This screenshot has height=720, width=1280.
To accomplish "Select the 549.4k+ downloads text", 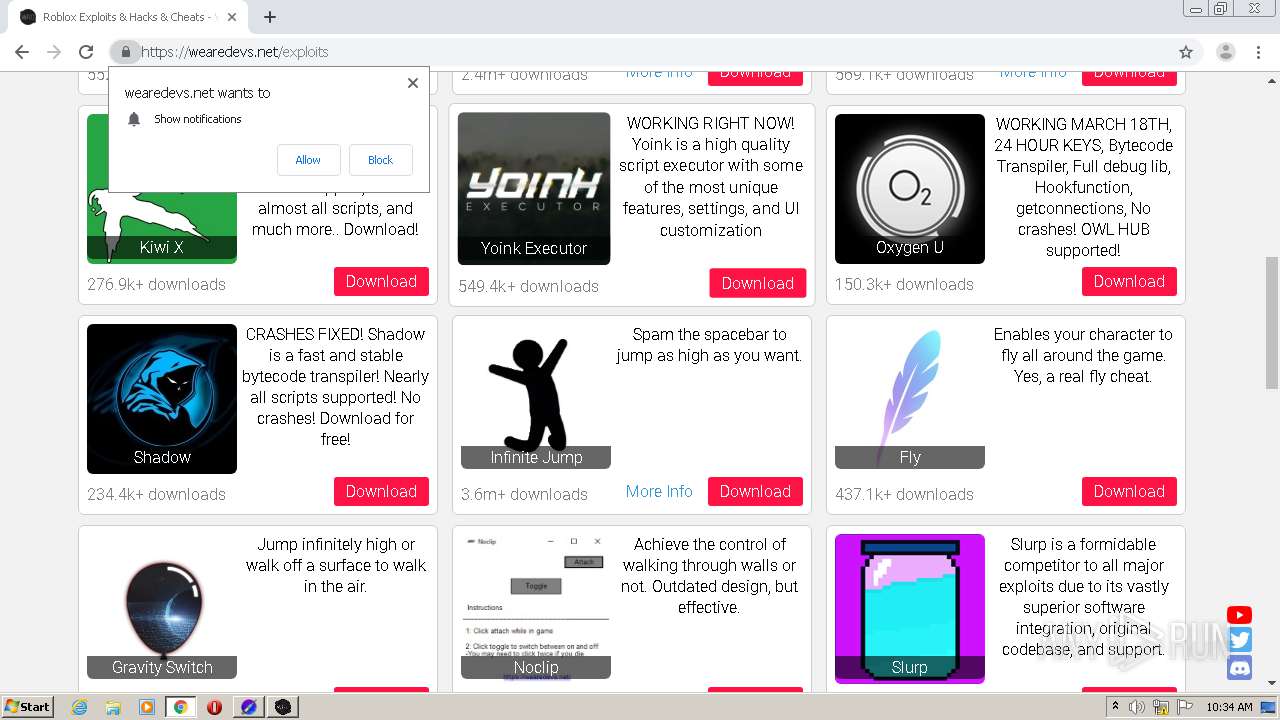I will [x=529, y=286].
